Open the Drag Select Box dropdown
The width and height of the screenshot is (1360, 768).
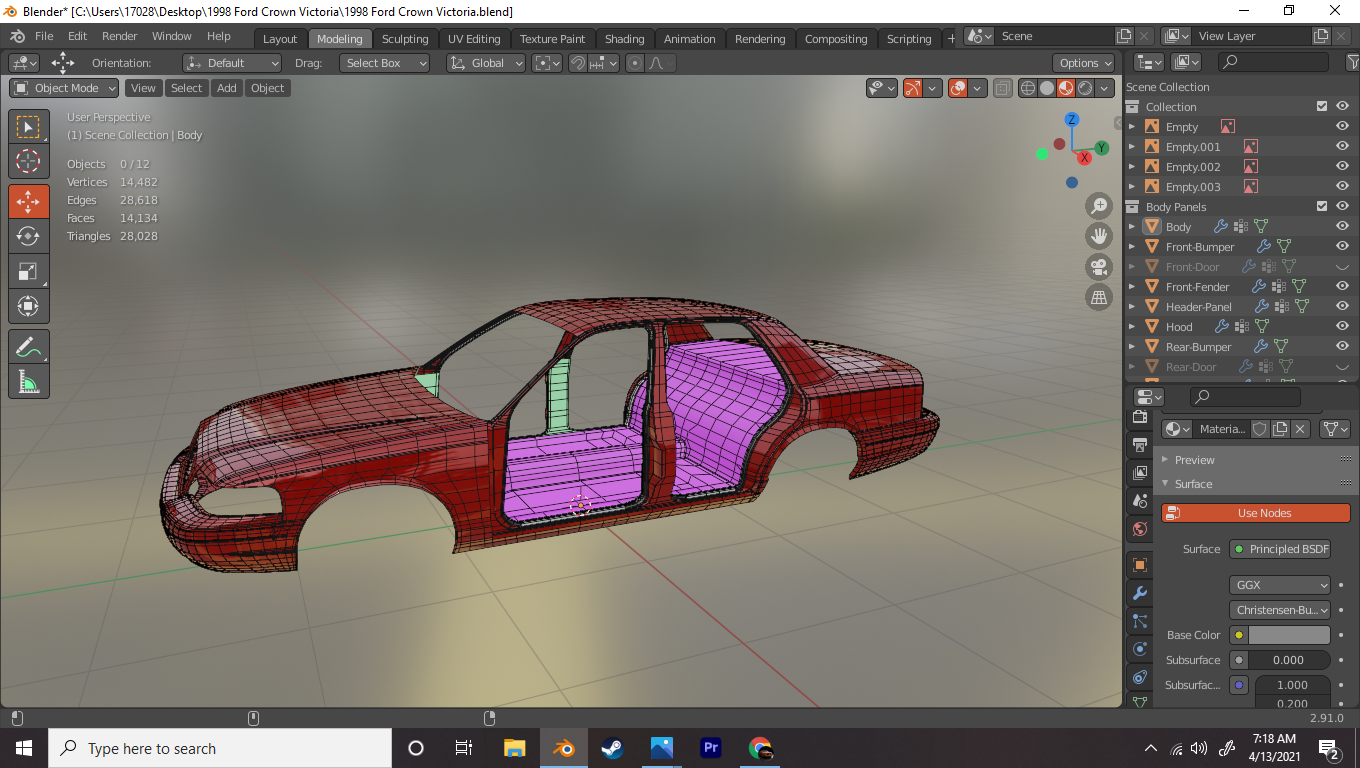(385, 63)
